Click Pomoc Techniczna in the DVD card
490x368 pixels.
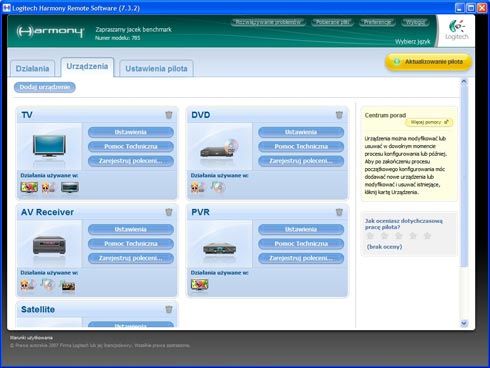point(301,147)
